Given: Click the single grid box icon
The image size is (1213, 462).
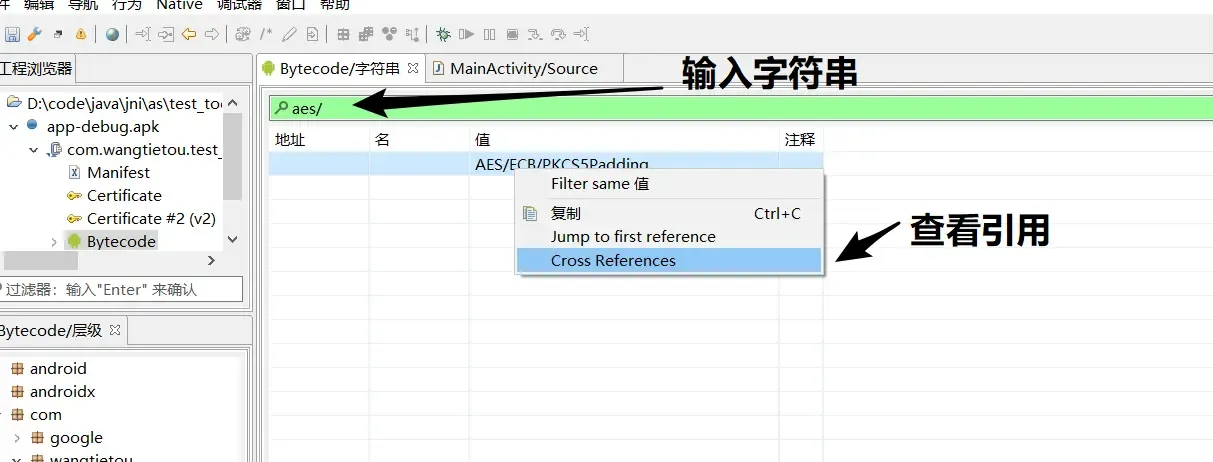Looking at the screenshot, I should 343,34.
